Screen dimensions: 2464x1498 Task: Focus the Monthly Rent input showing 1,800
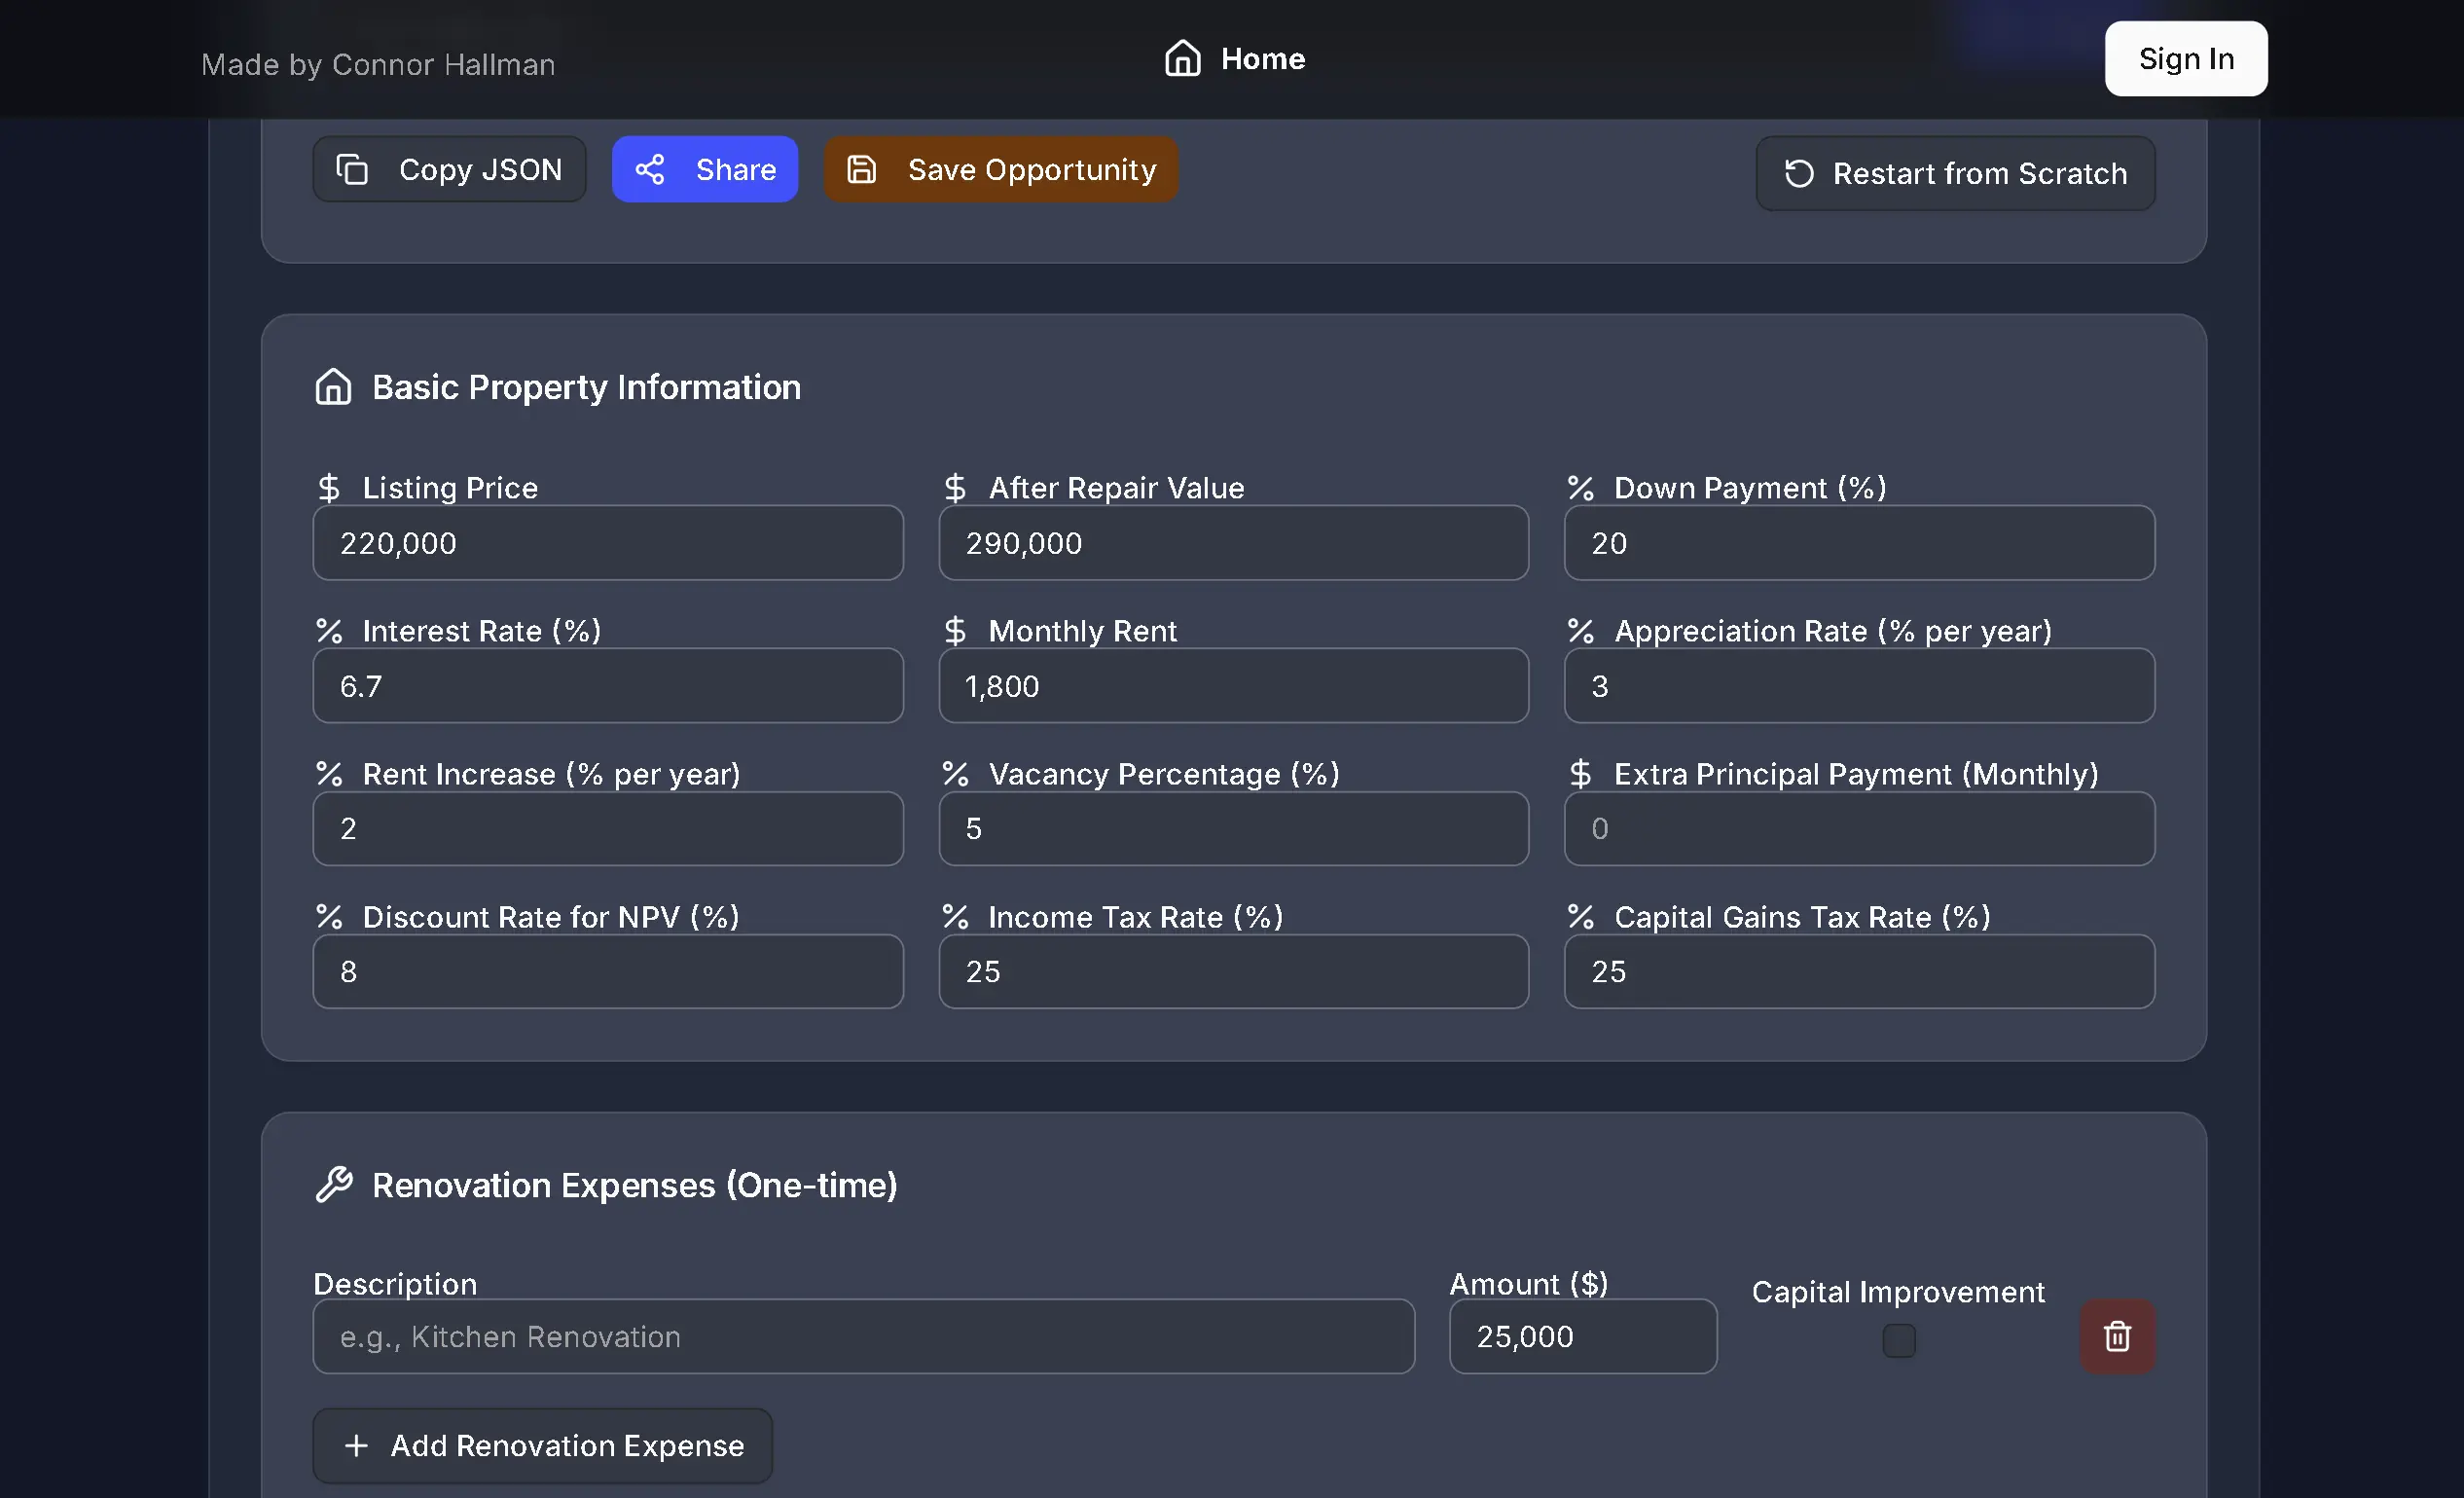click(1233, 686)
